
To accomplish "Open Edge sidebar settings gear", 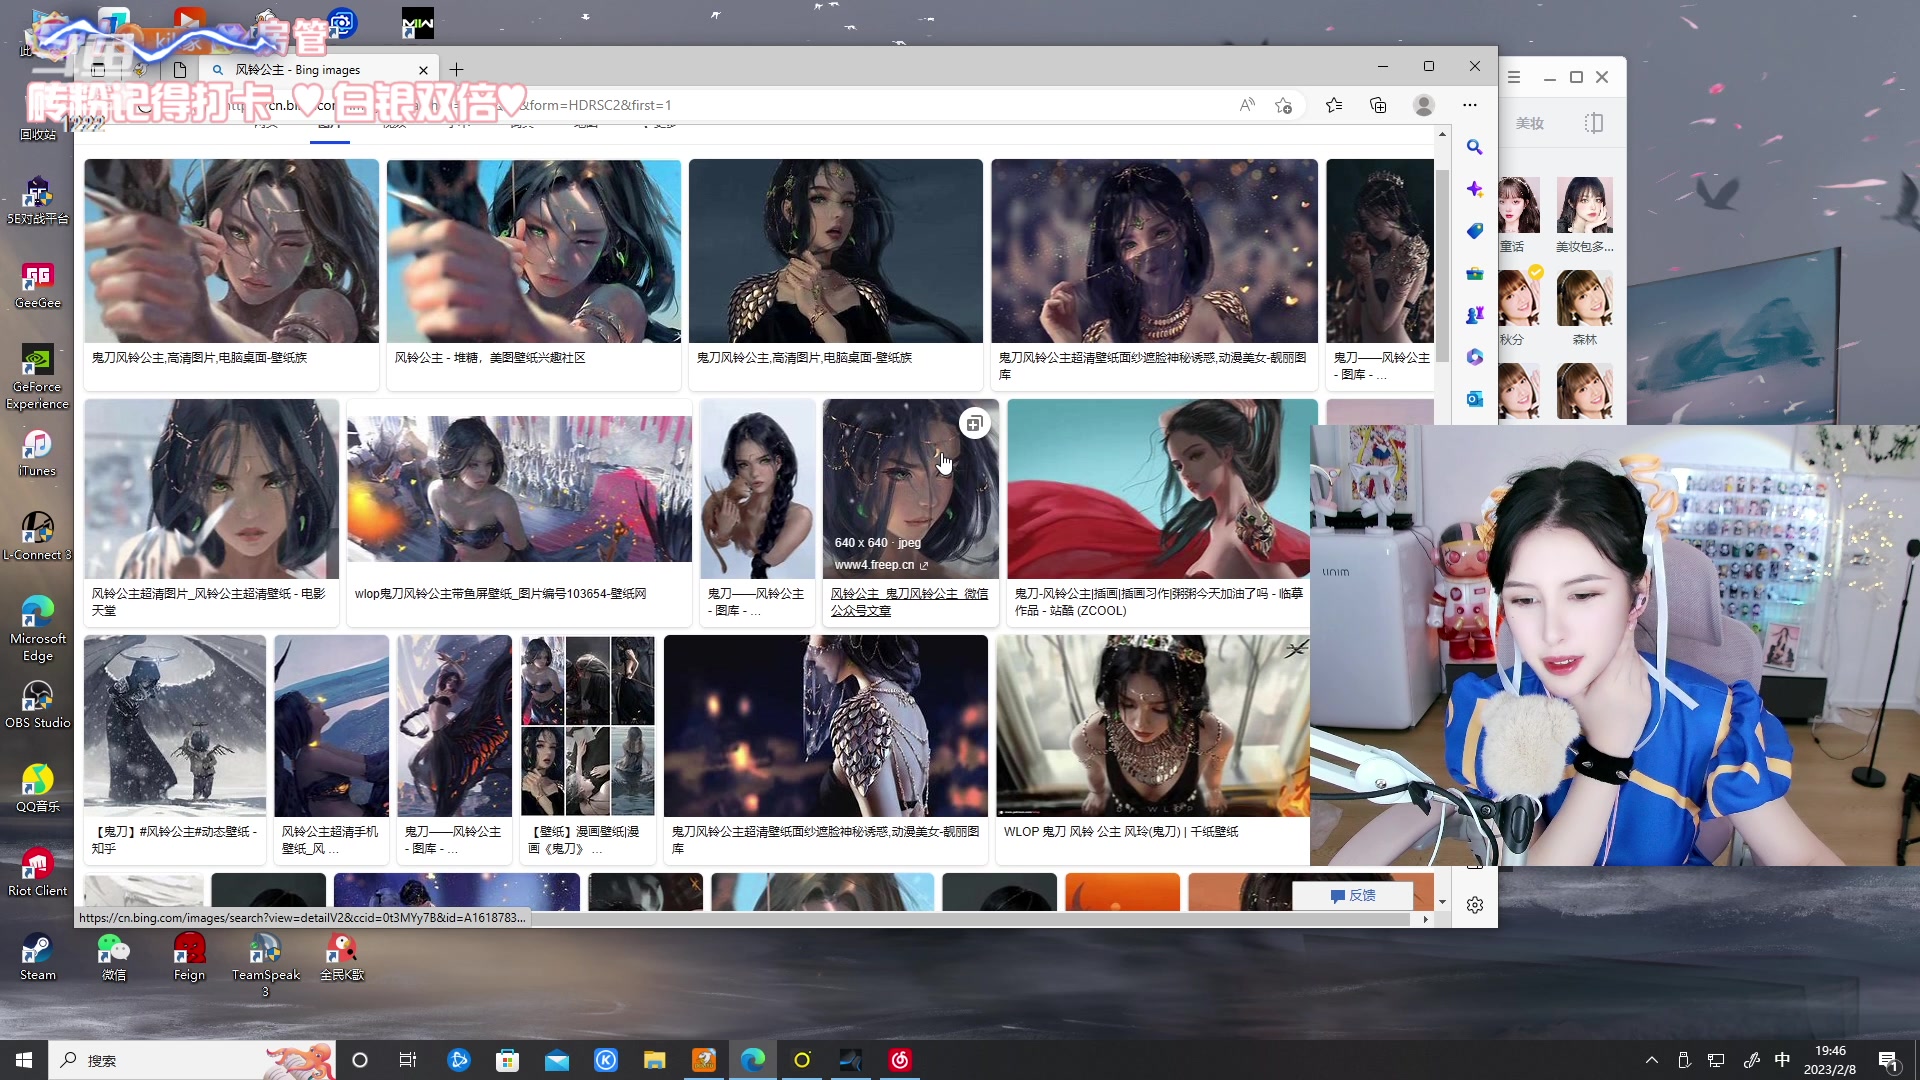I will 1474,905.
